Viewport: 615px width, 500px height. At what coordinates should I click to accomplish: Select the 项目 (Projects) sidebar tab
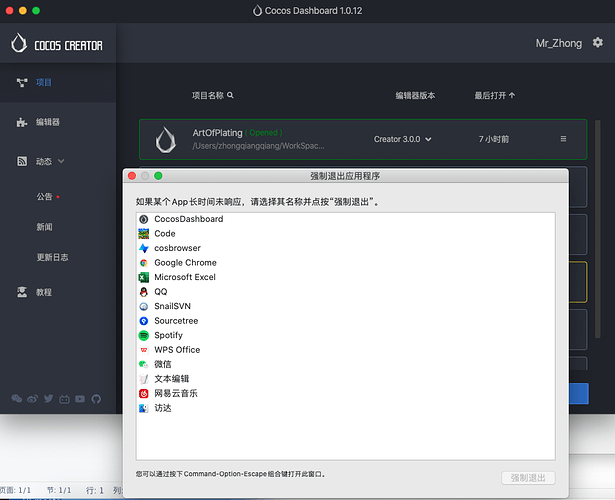tap(58, 82)
